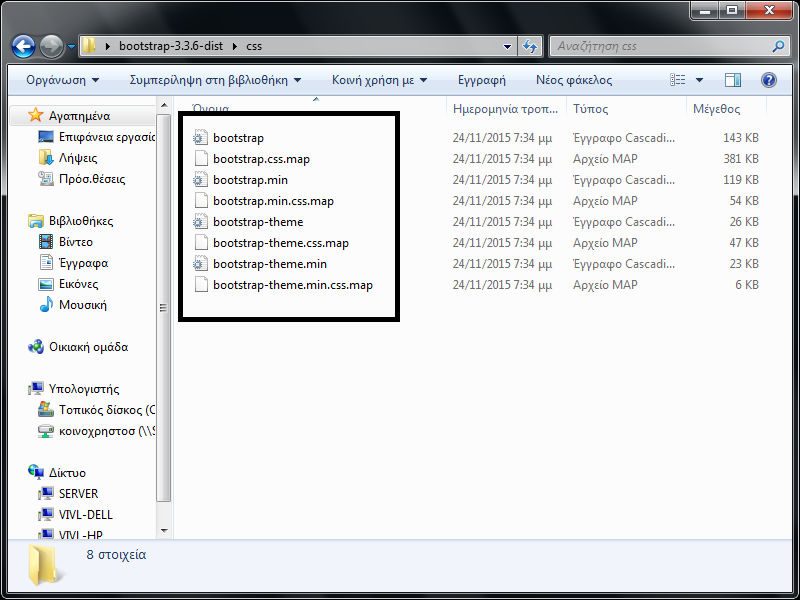Click the Εγγραφή toolbar button
Image resolution: width=800 pixels, height=600 pixels.
click(482, 80)
